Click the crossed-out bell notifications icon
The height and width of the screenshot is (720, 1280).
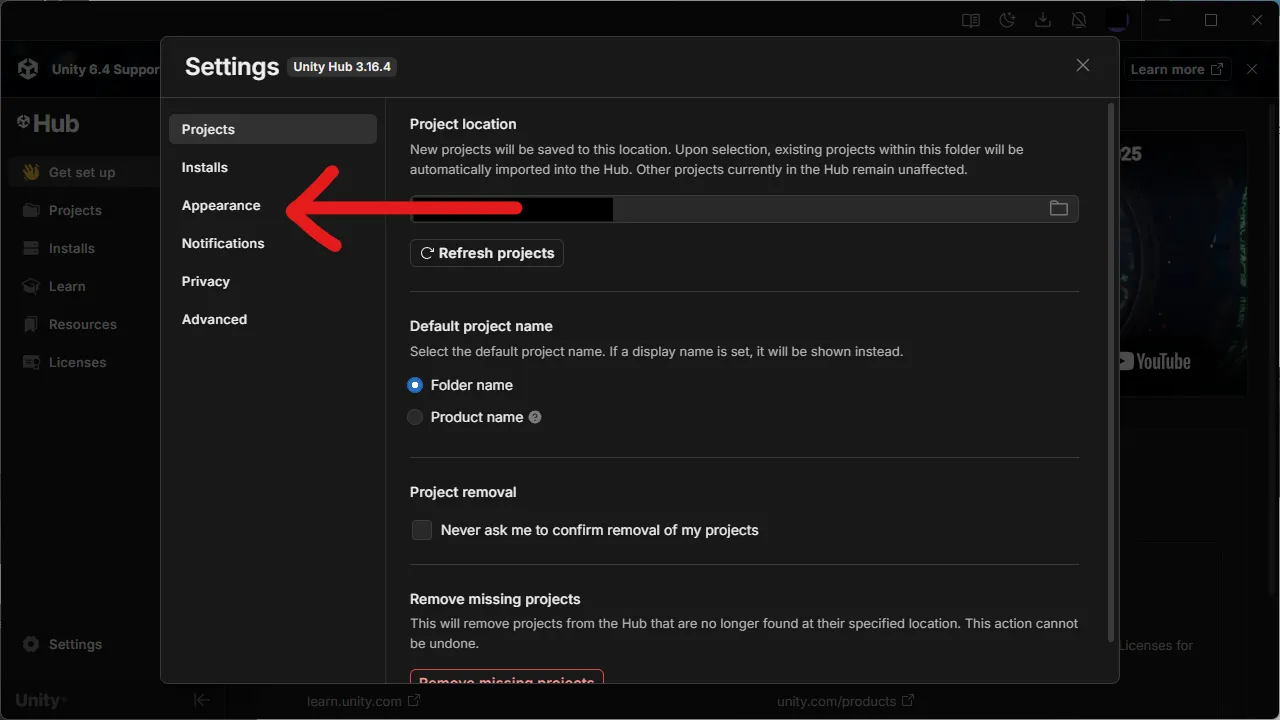tap(1079, 20)
